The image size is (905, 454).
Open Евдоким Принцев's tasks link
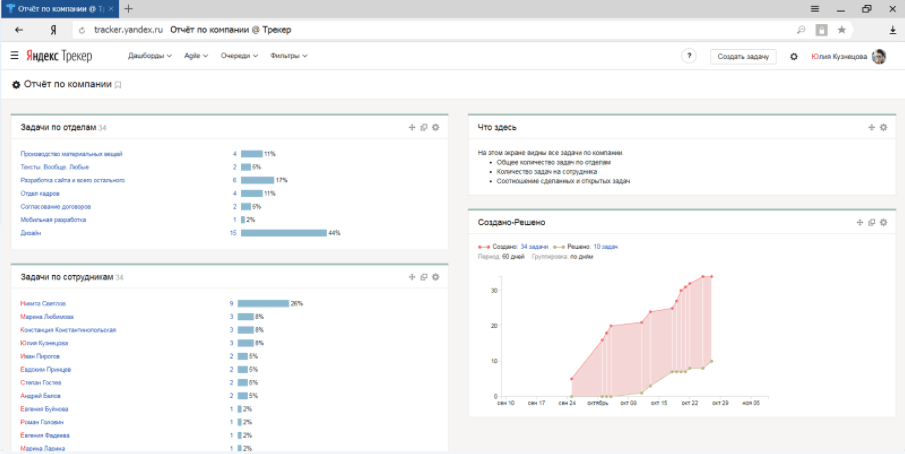46,369
